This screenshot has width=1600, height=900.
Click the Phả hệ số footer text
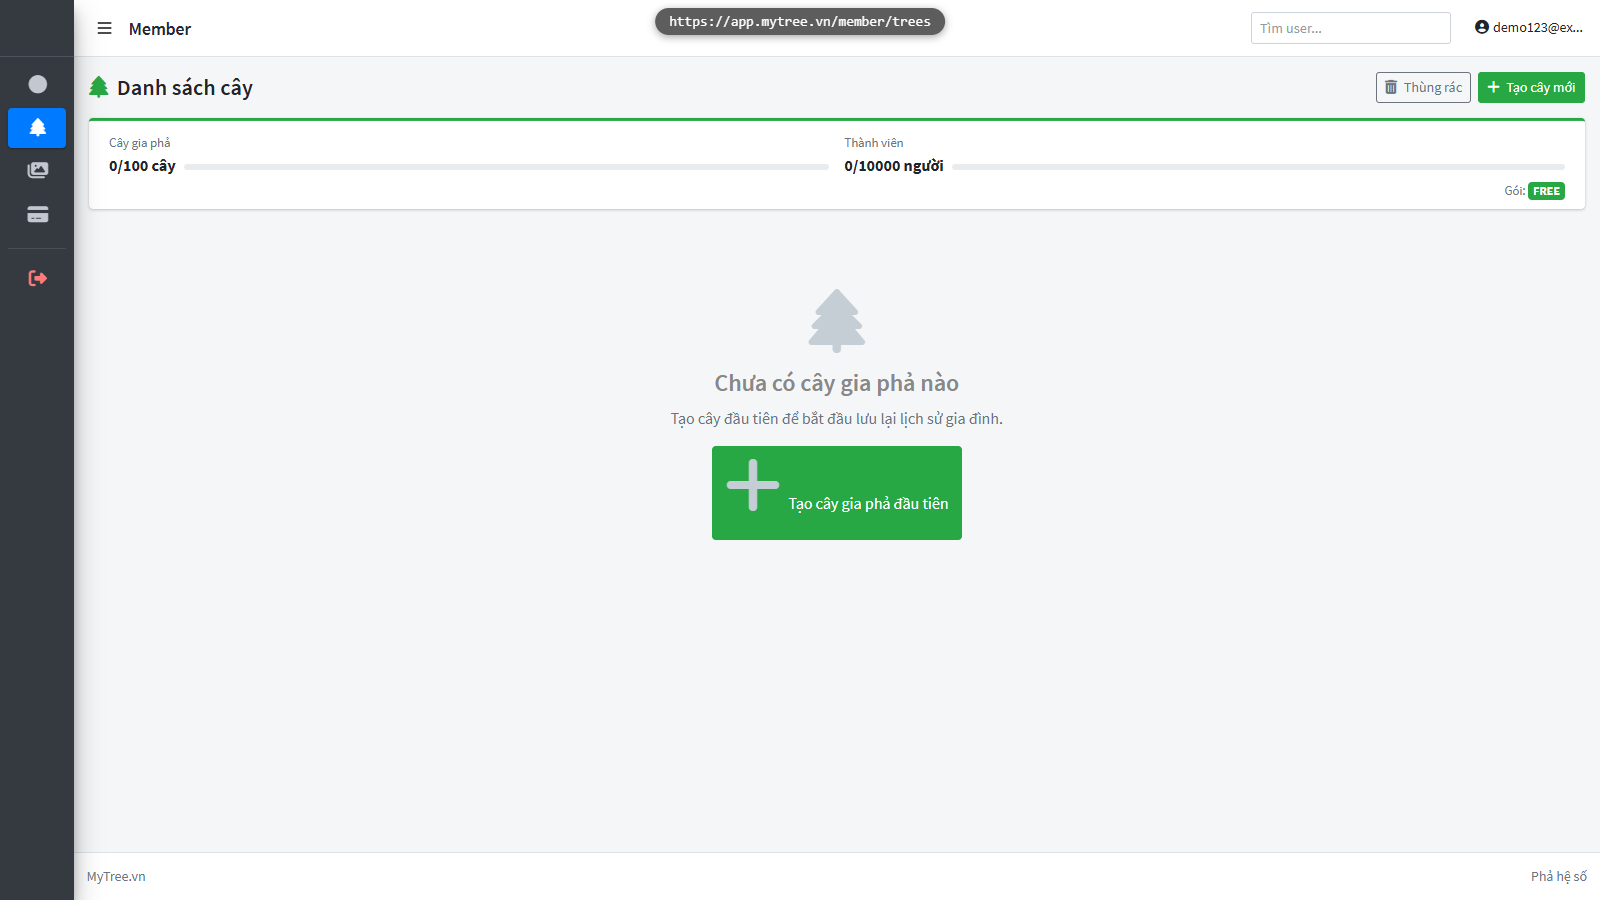1558,876
